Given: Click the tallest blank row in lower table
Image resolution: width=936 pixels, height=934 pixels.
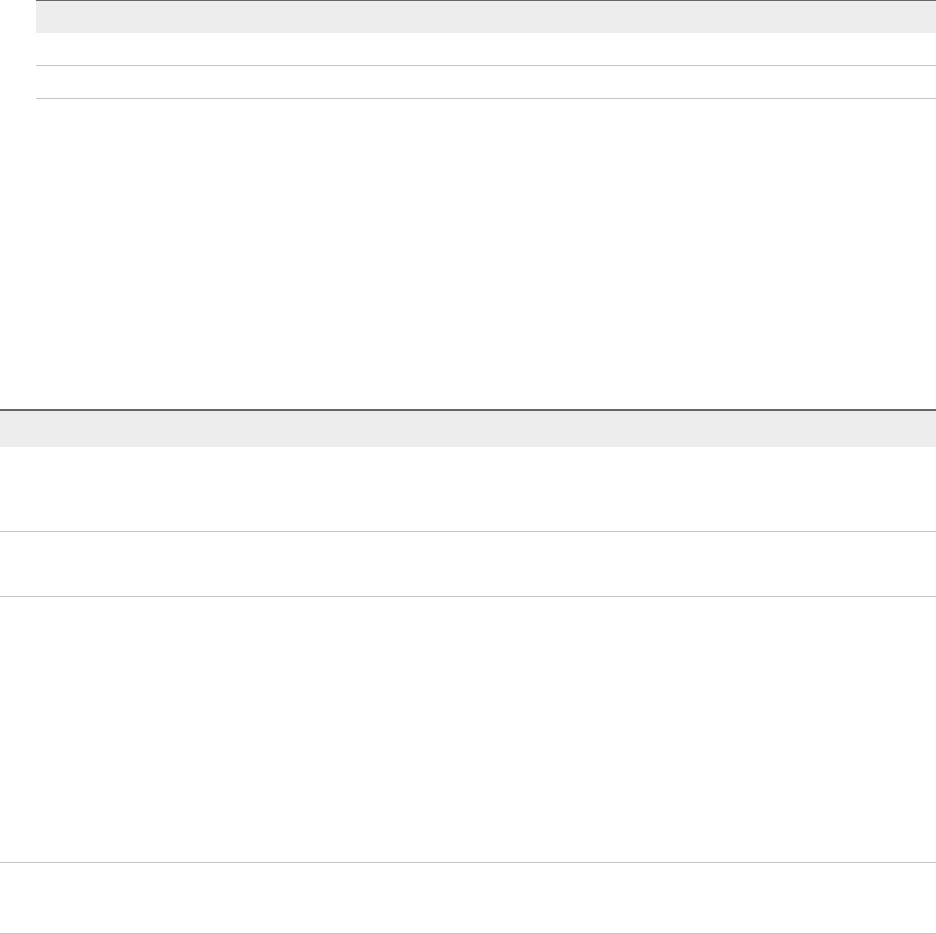Looking at the screenshot, I should pos(468,730).
